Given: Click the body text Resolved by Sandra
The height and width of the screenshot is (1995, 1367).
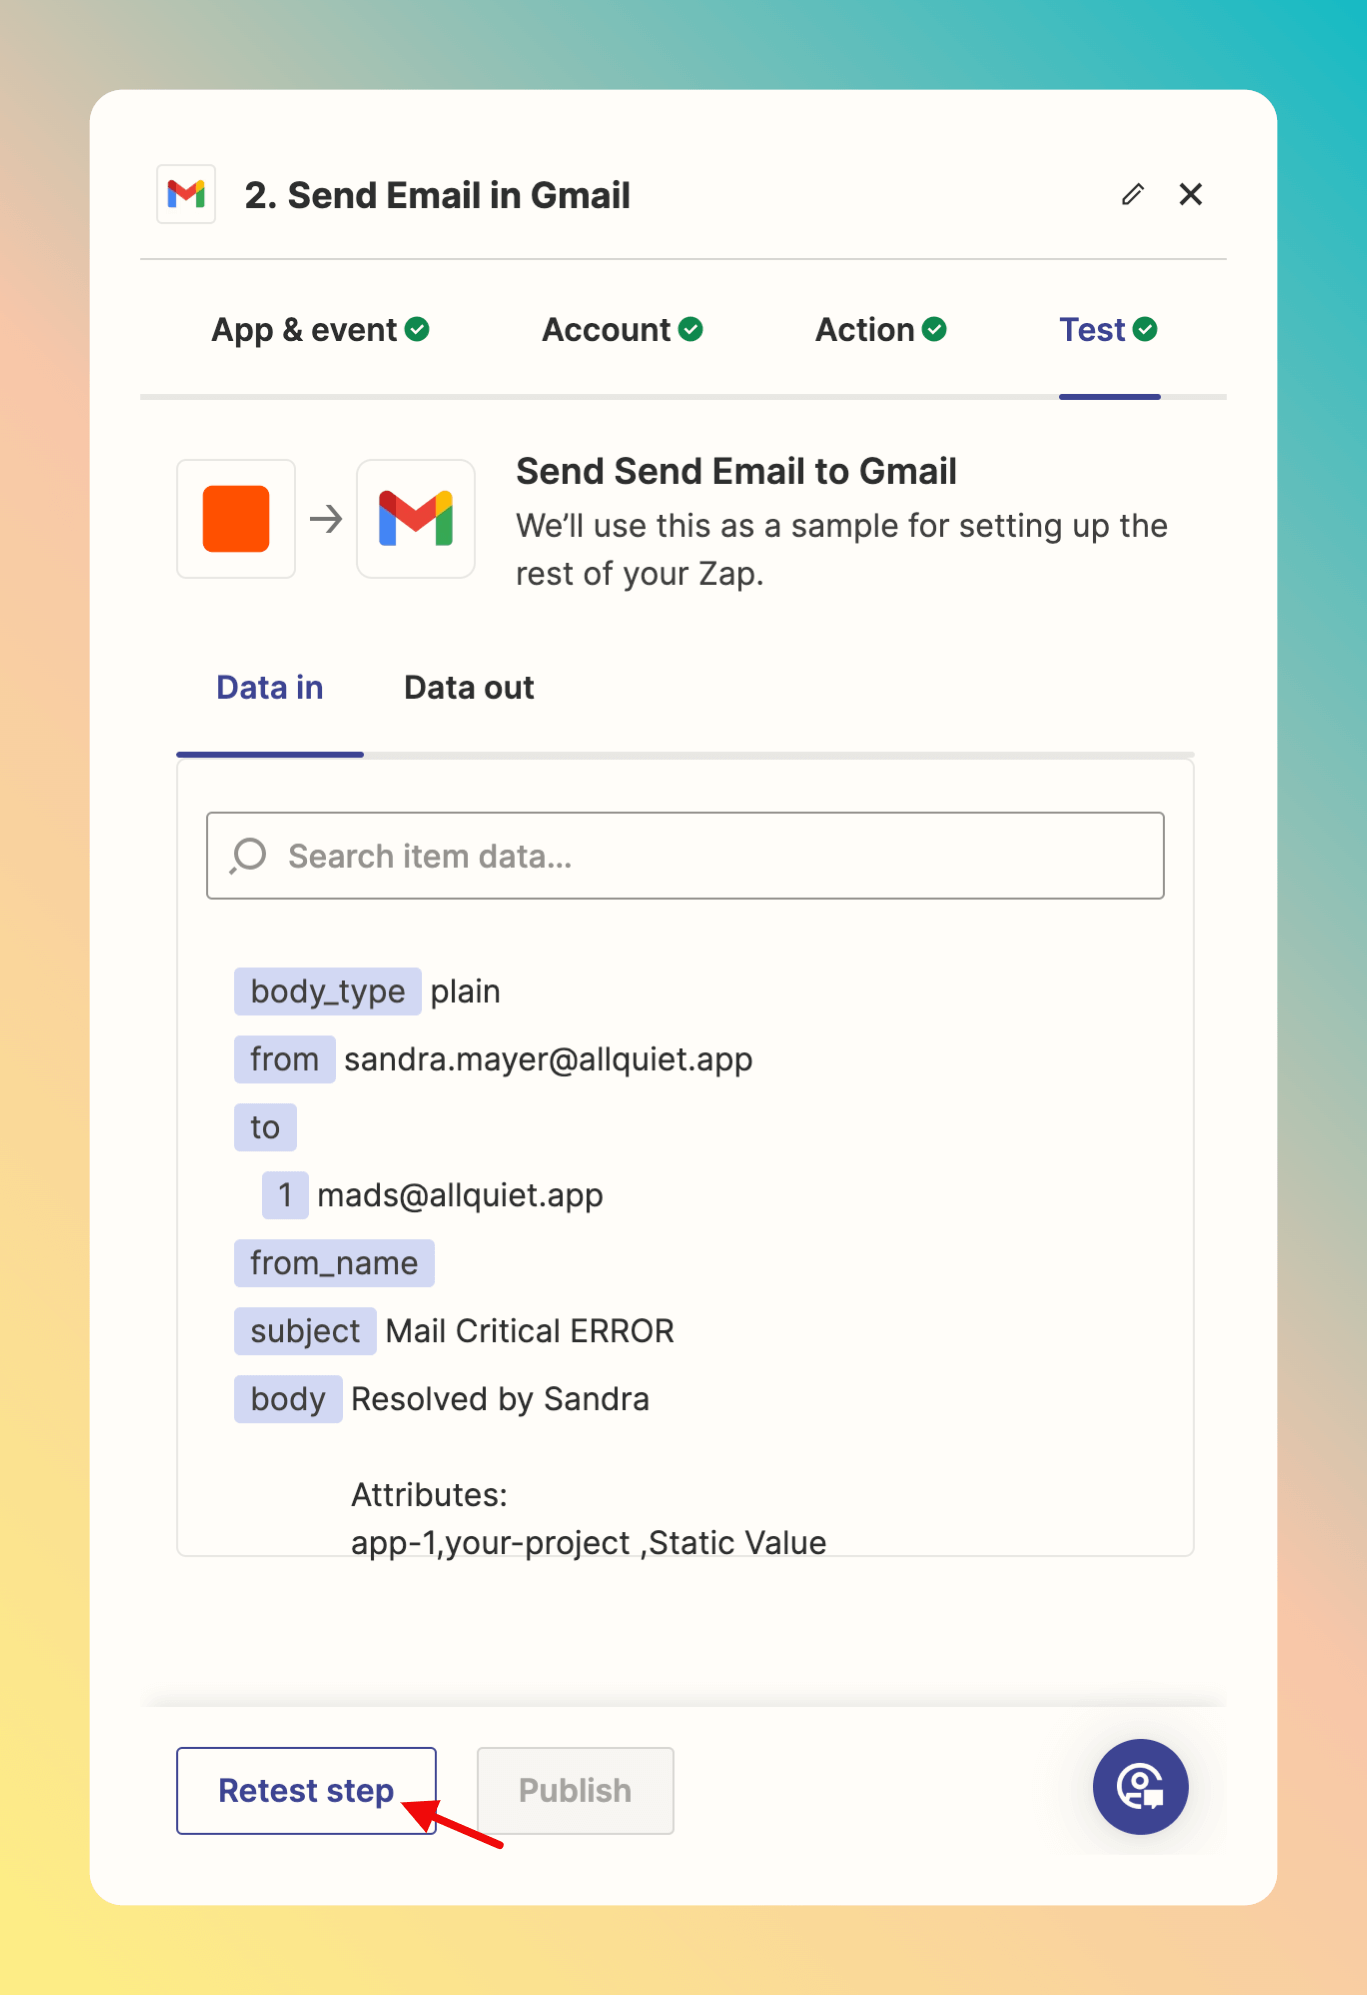Looking at the screenshot, I should (500, 1399).
